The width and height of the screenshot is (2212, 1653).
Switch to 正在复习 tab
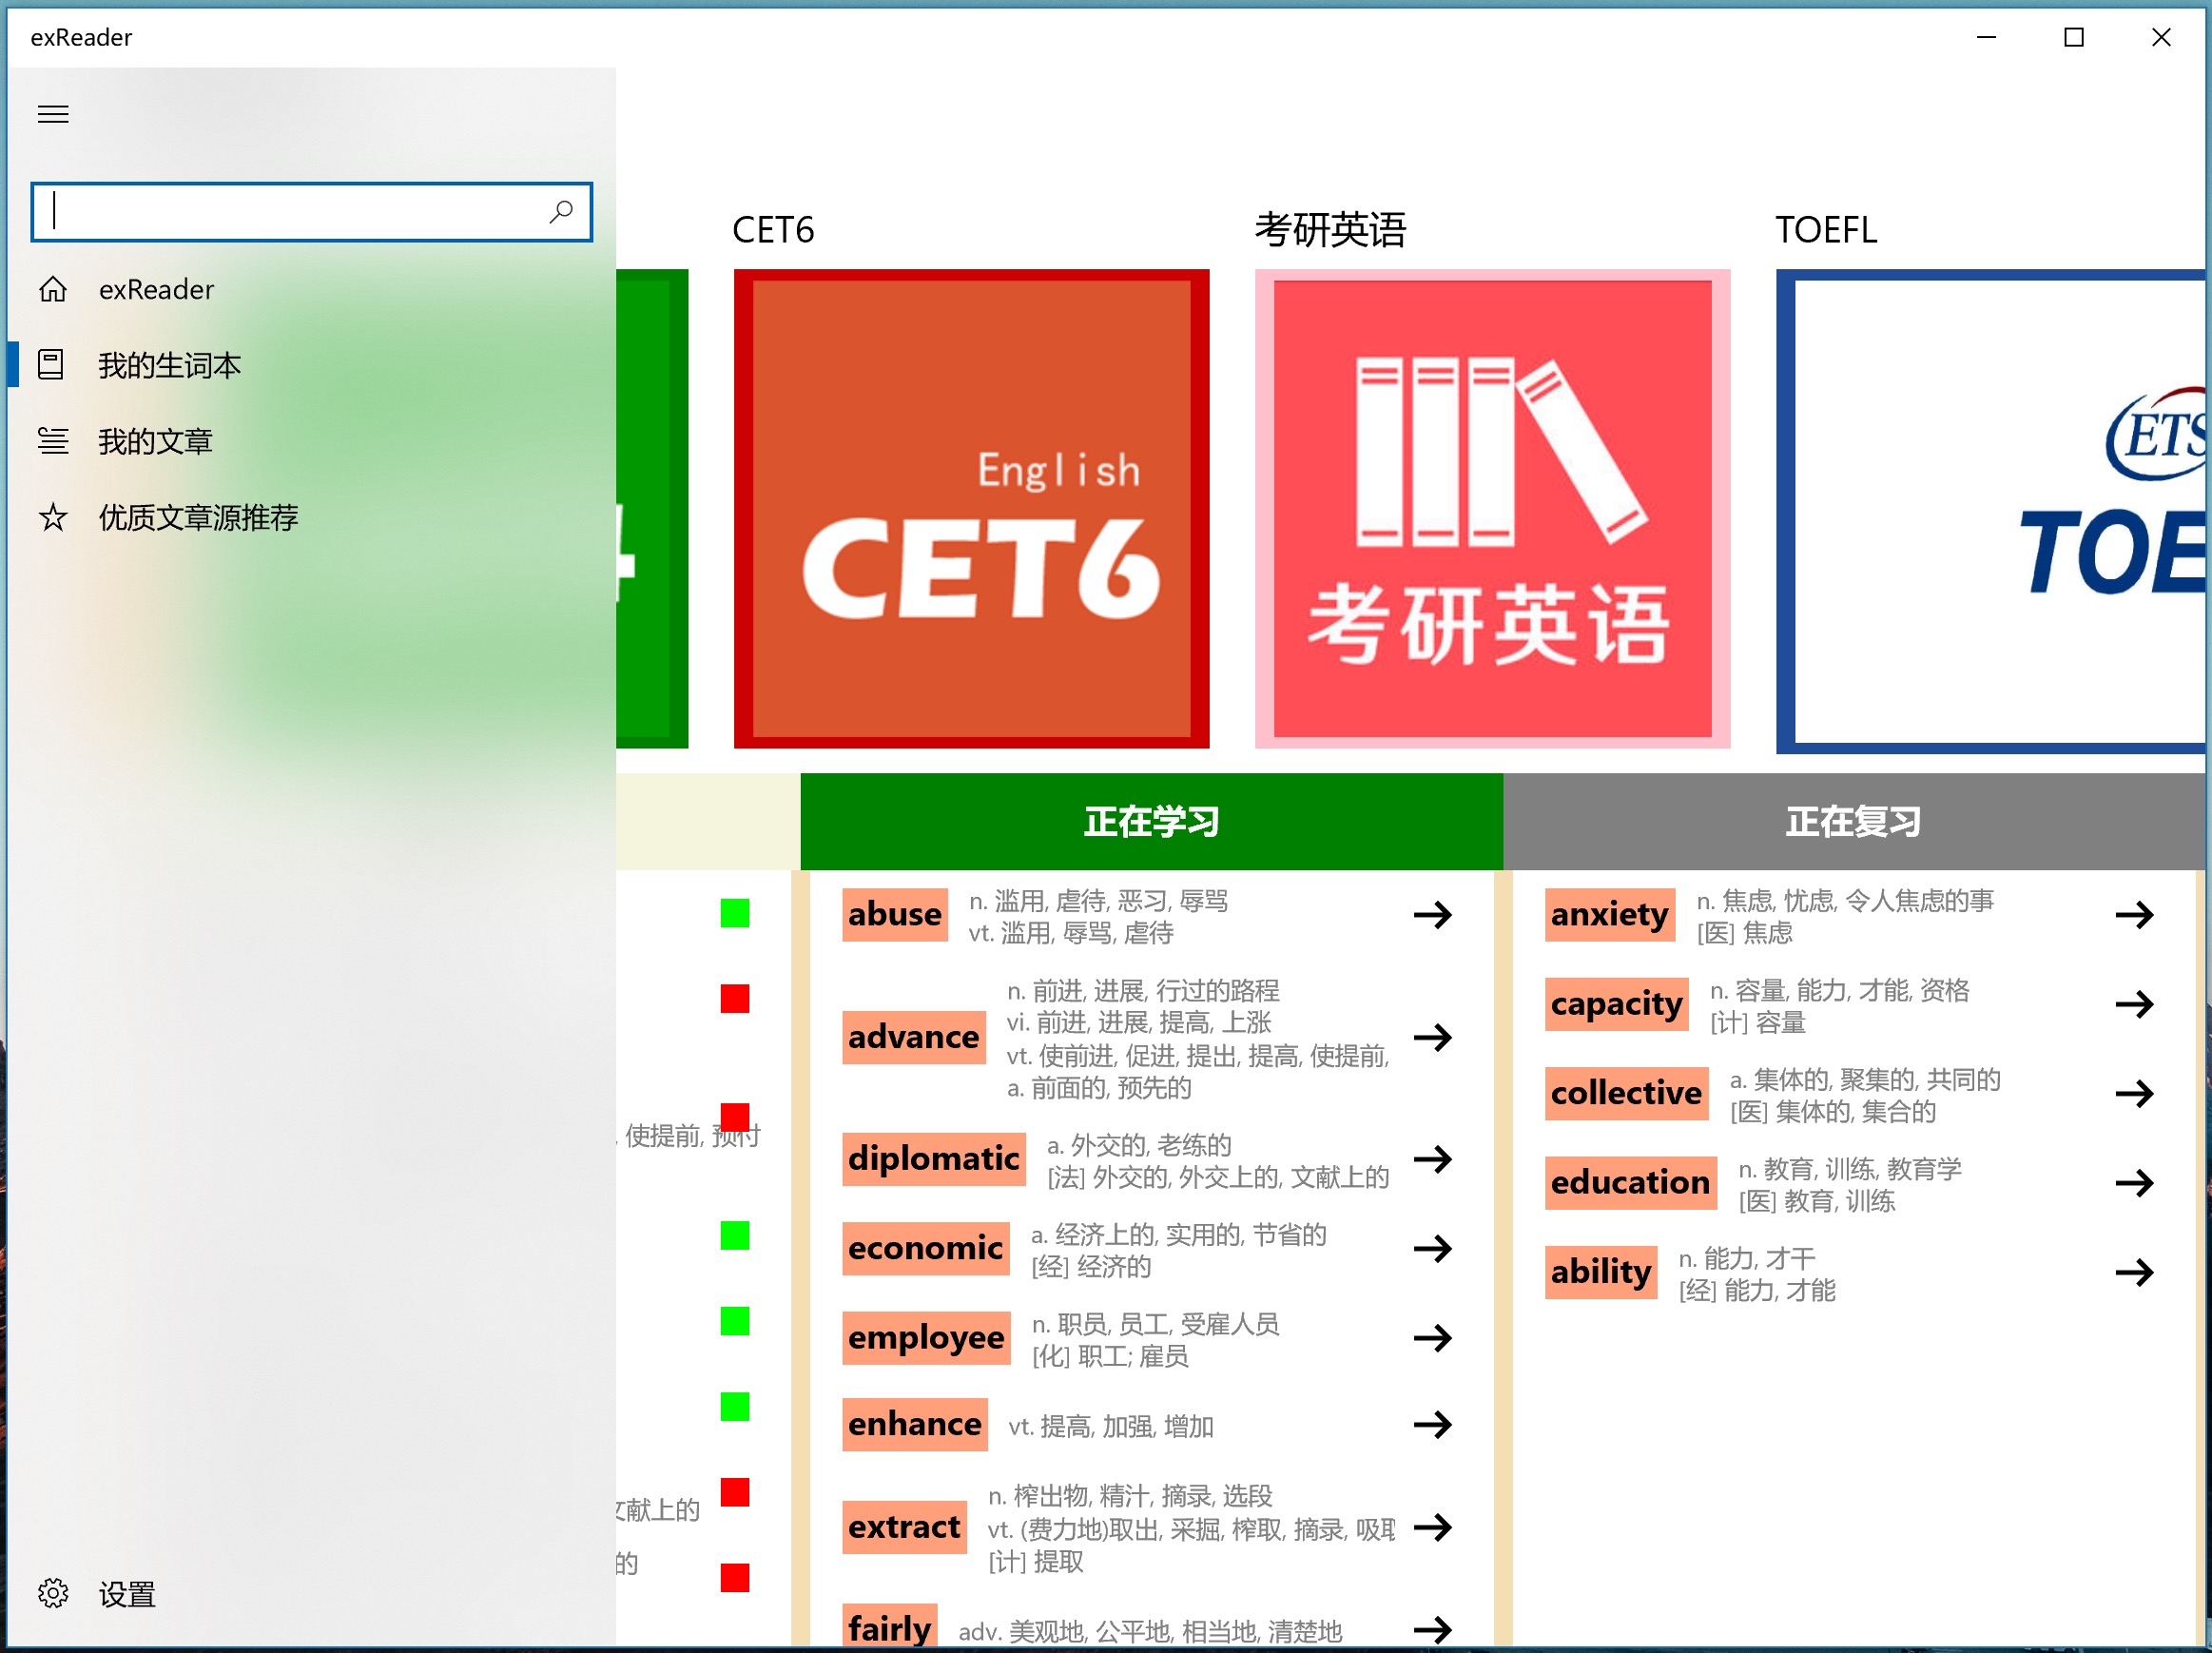click(x=1853, y=821)
